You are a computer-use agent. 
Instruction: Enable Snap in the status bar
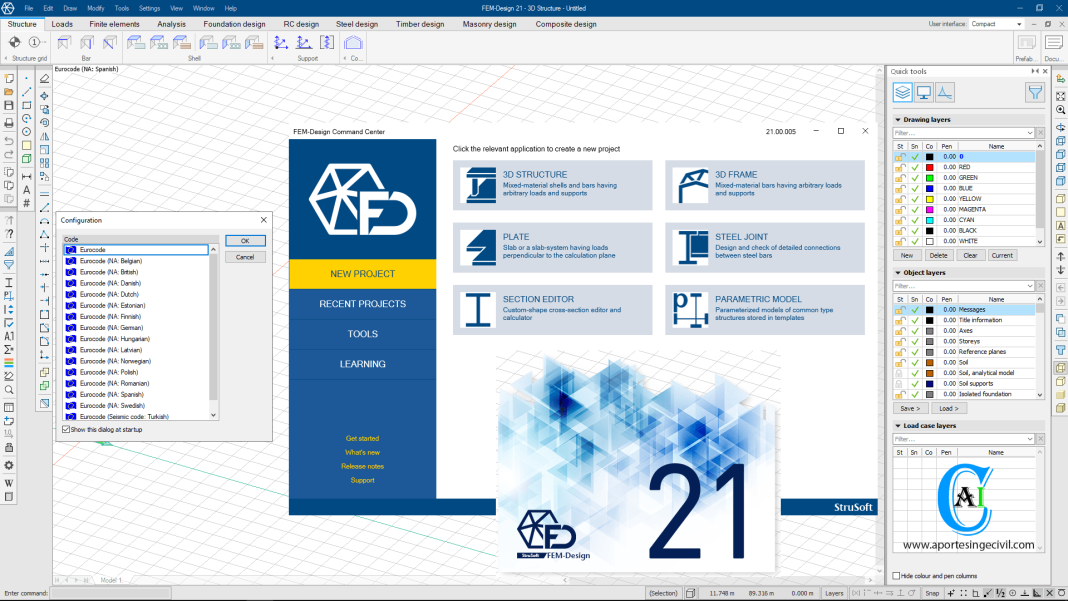[x=932, y=592]
